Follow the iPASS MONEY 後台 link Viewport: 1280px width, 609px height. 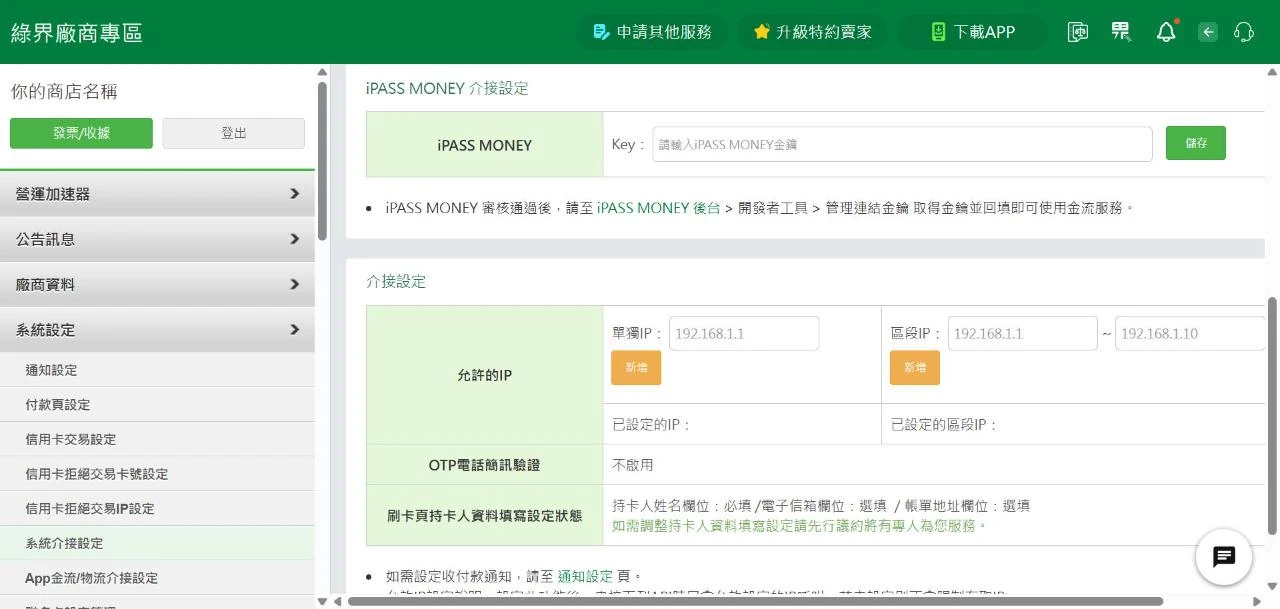point(658,208)
